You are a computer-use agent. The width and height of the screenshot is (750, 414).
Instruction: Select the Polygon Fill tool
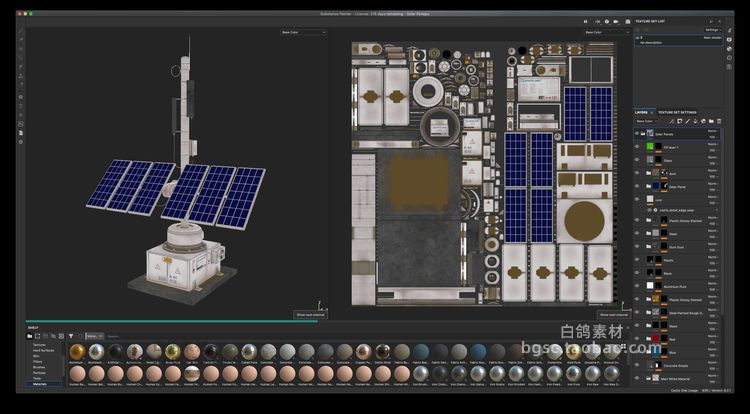click(21, 58)
